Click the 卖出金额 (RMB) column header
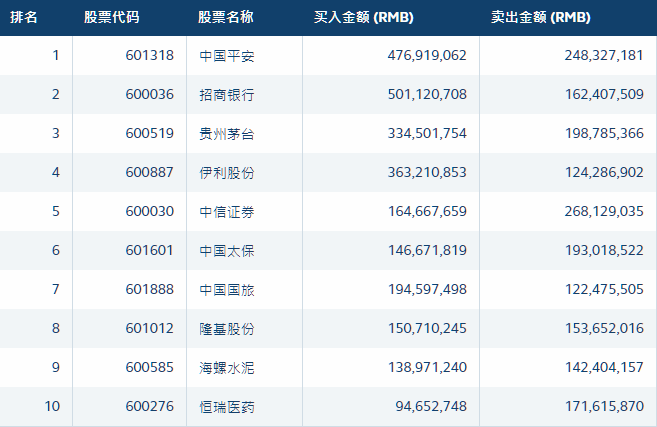 click(541, 17)
